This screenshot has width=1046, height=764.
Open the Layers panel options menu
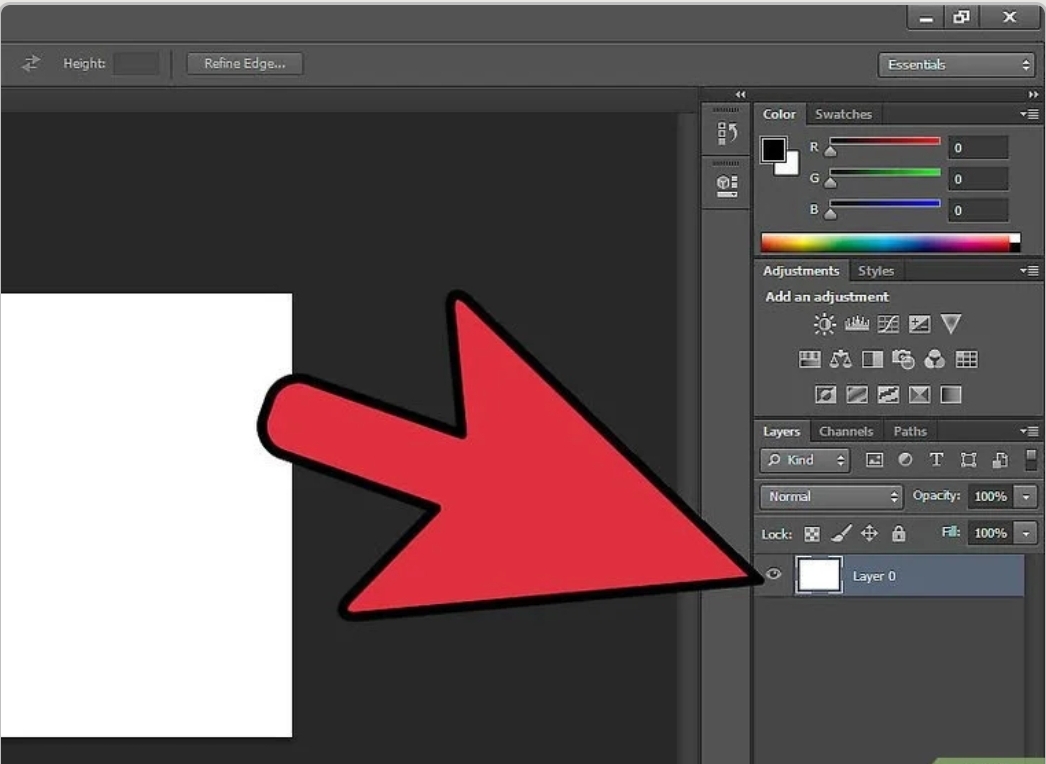pos(1029,431)
